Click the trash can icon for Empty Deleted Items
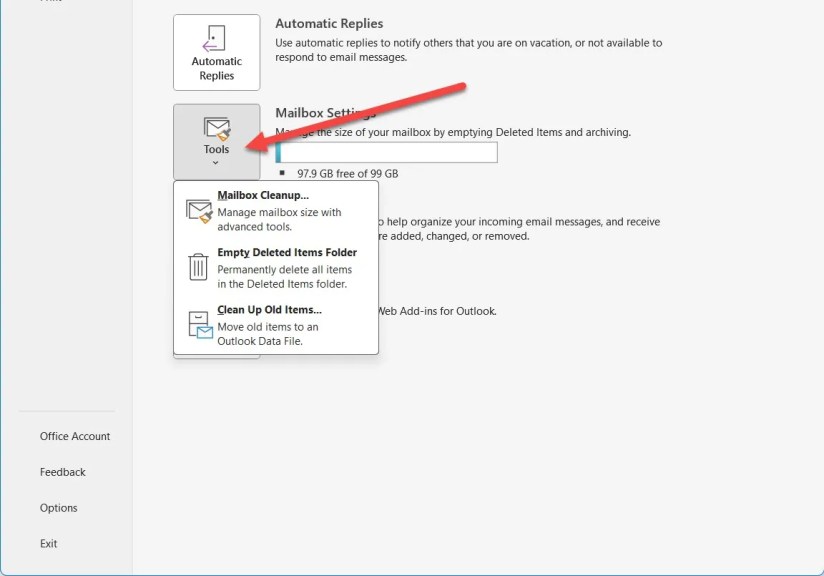Screen dimensions: 824x576 click(x=198, y=266)
